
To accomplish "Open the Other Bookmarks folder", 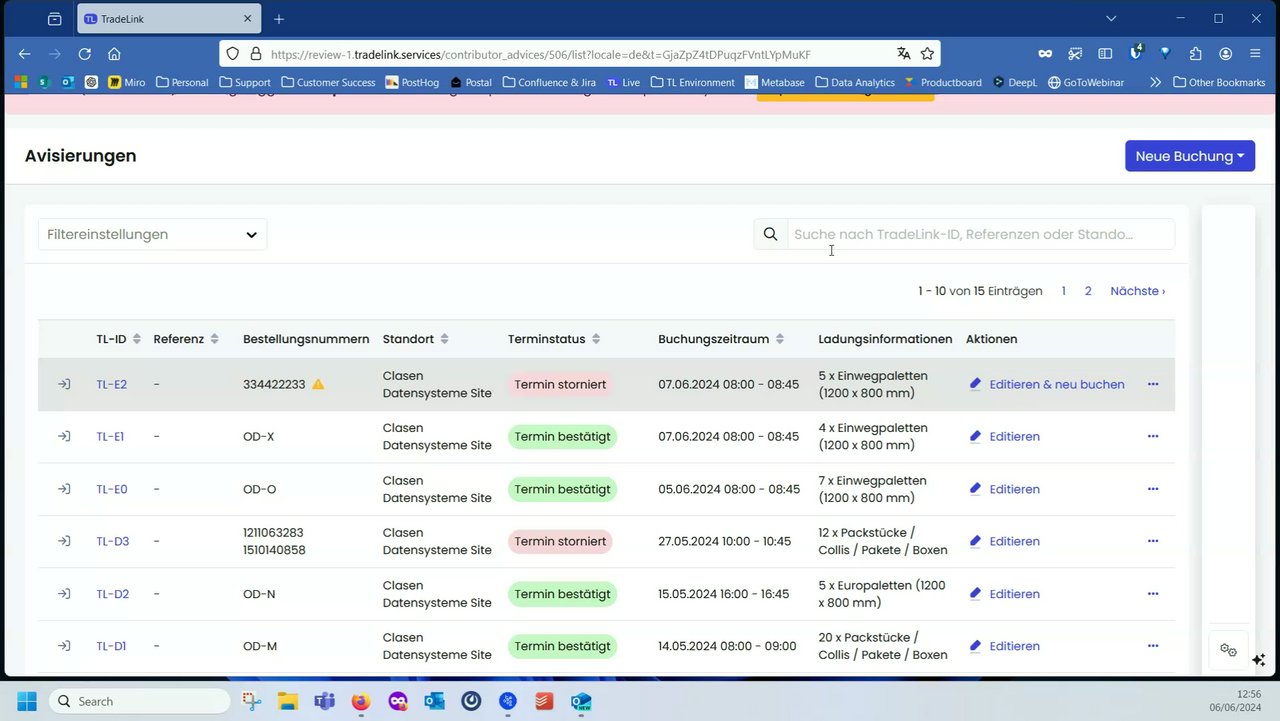I will pyautogui.click(x=1219, y=82).
